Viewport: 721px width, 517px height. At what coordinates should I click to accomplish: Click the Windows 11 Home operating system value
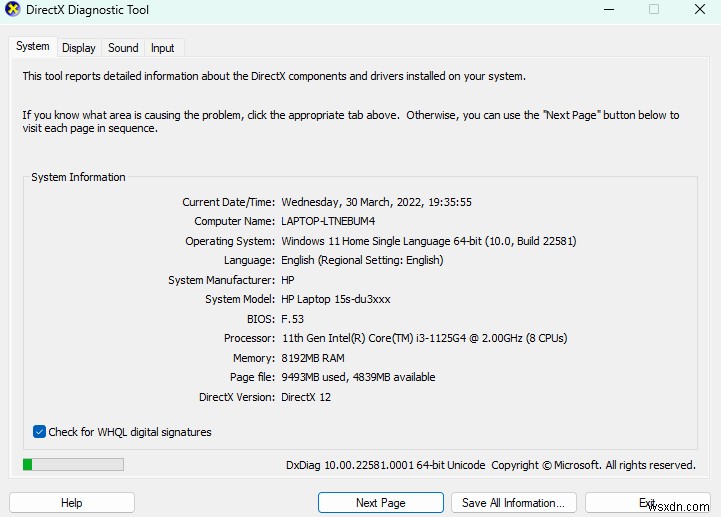coord(429,241)
